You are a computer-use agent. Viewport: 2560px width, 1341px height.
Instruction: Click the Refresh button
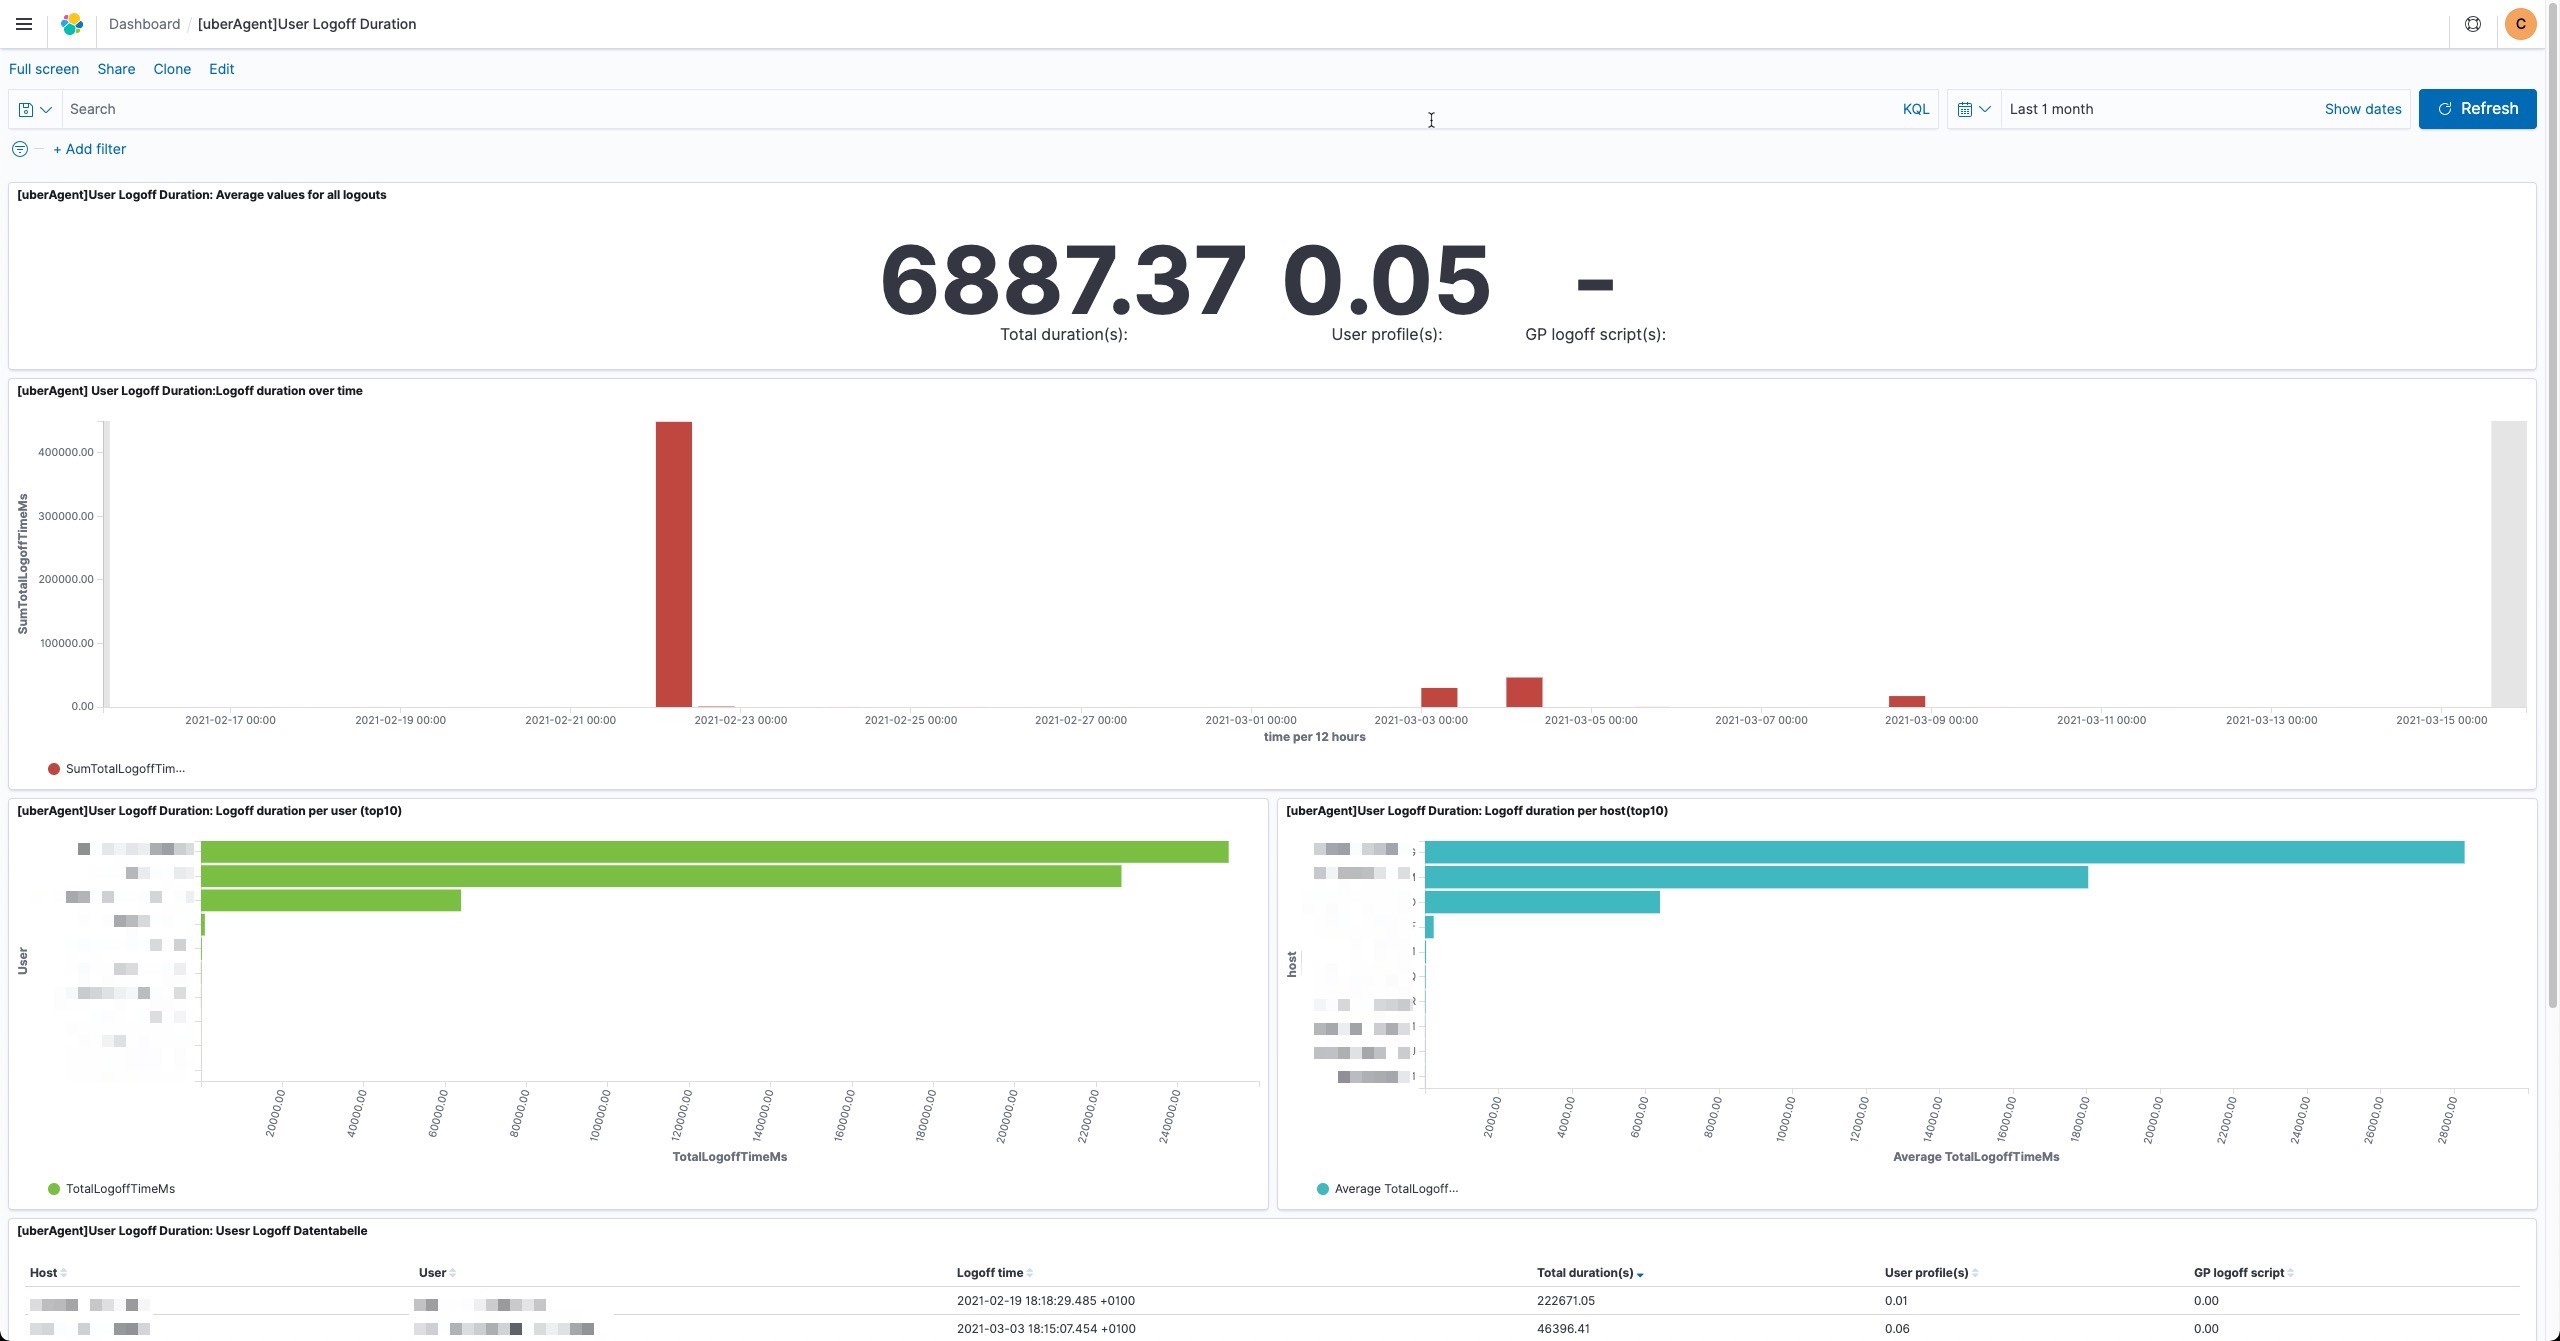coord(2476,109)
